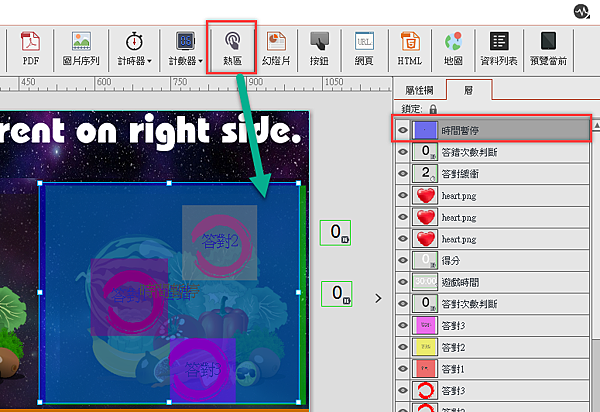The height and width of the screenshot is (412, 600).
Task: Collapse the right panel with the chevron arrow
Action: click(378, 298)
